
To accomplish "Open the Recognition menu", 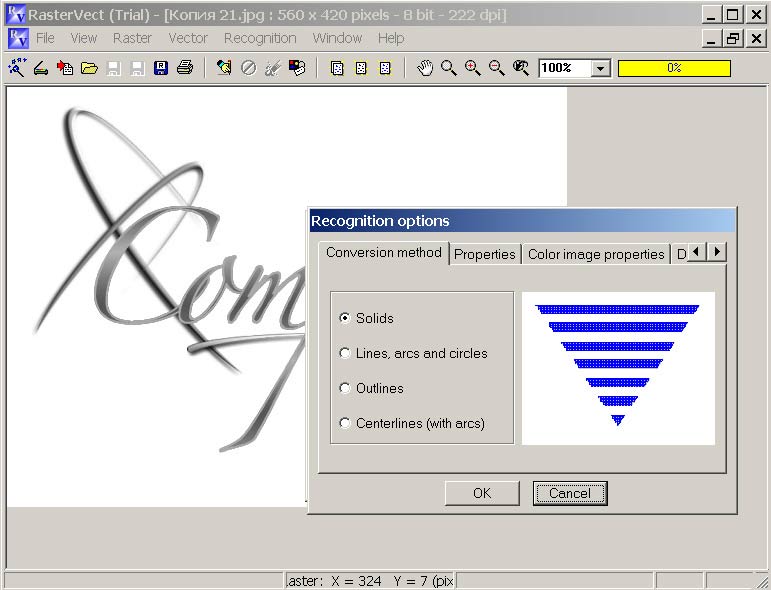I will [260, 38].
